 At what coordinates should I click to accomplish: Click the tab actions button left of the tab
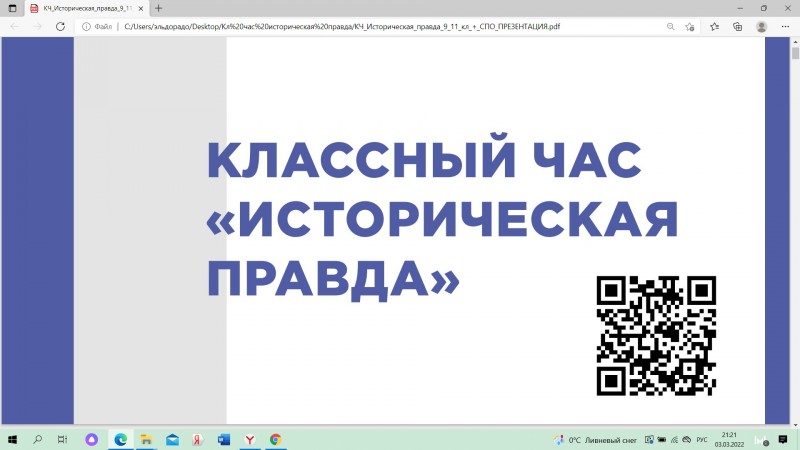[x=12, y=8]
